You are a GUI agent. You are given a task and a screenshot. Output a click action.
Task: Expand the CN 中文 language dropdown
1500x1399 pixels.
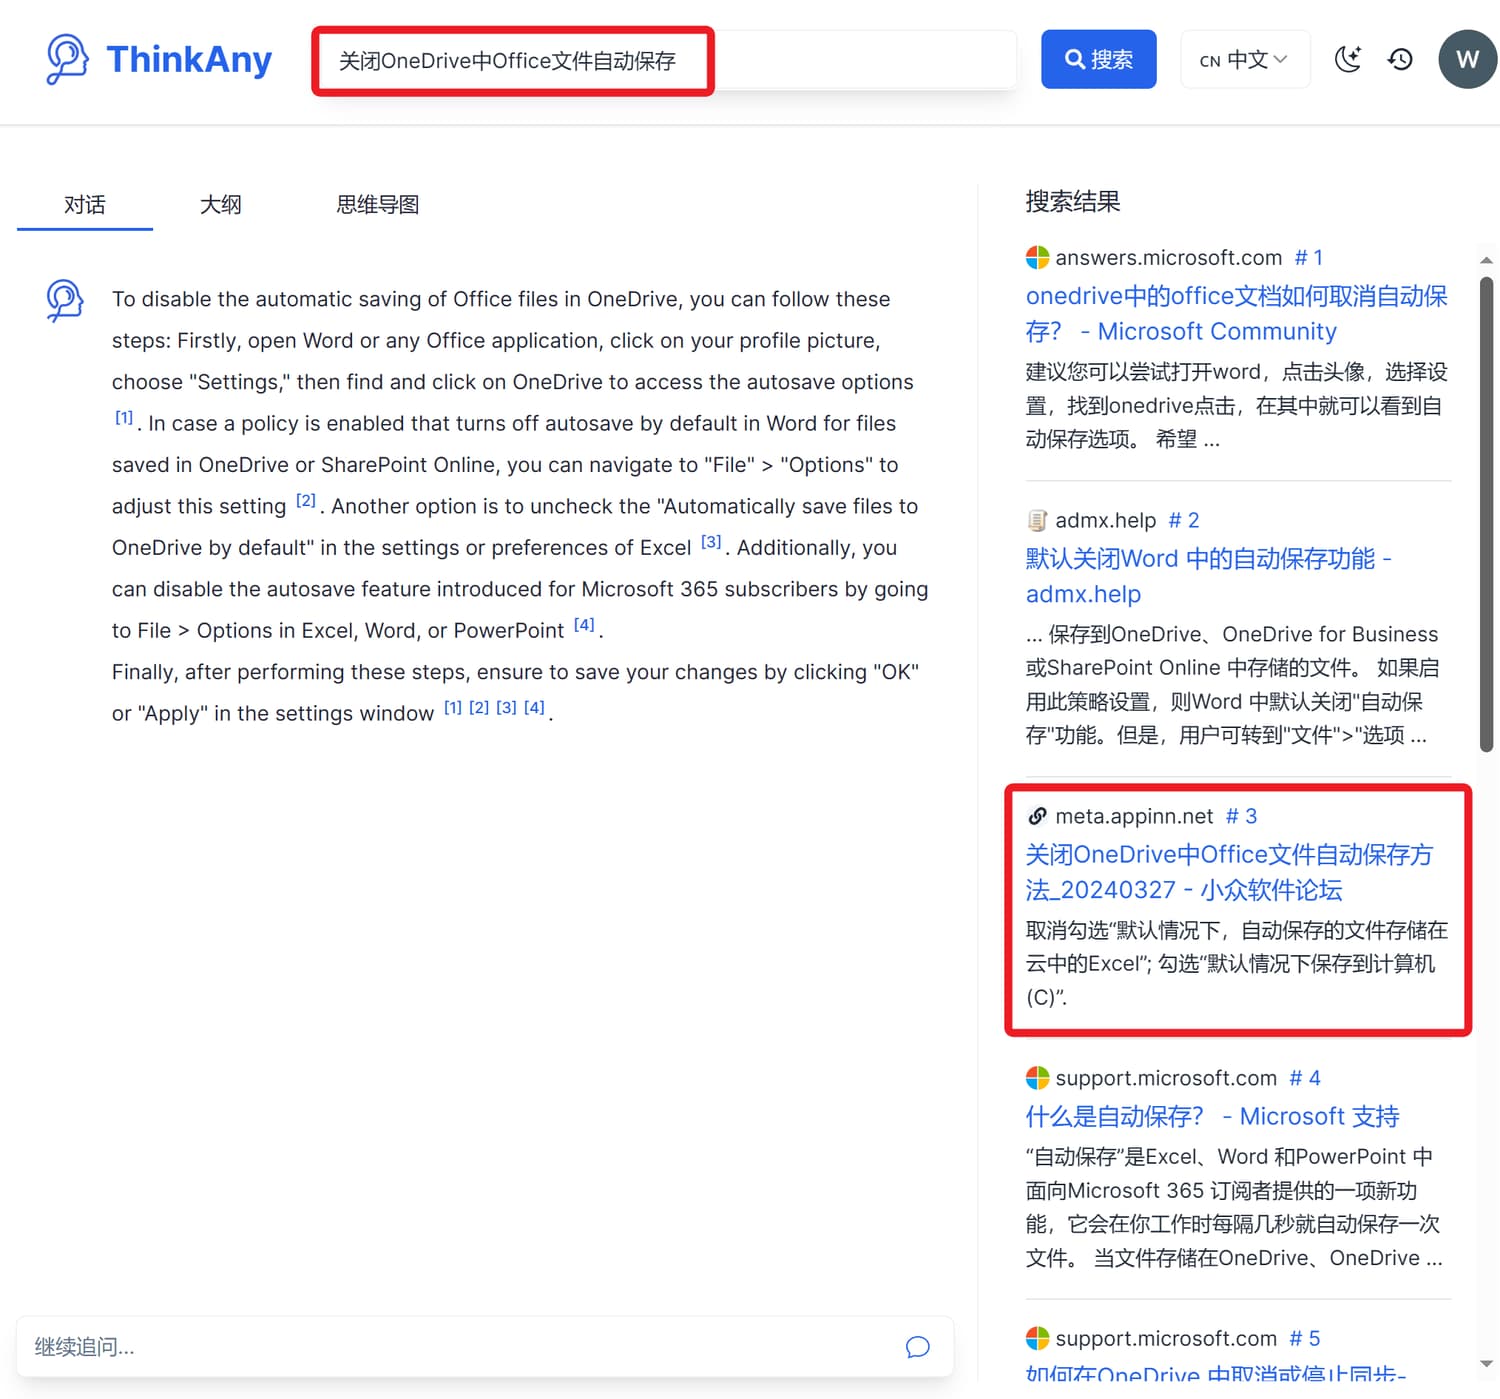tap(1244, 60)
